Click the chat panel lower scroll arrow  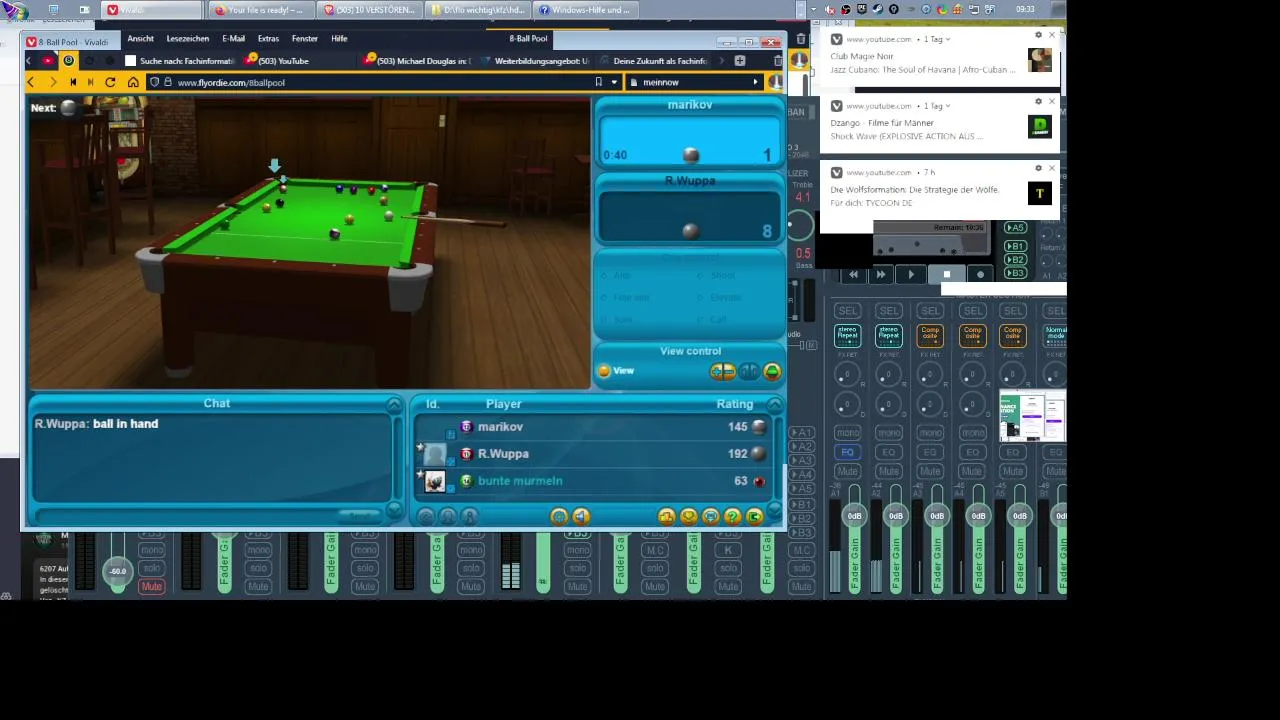pos(394,510)
